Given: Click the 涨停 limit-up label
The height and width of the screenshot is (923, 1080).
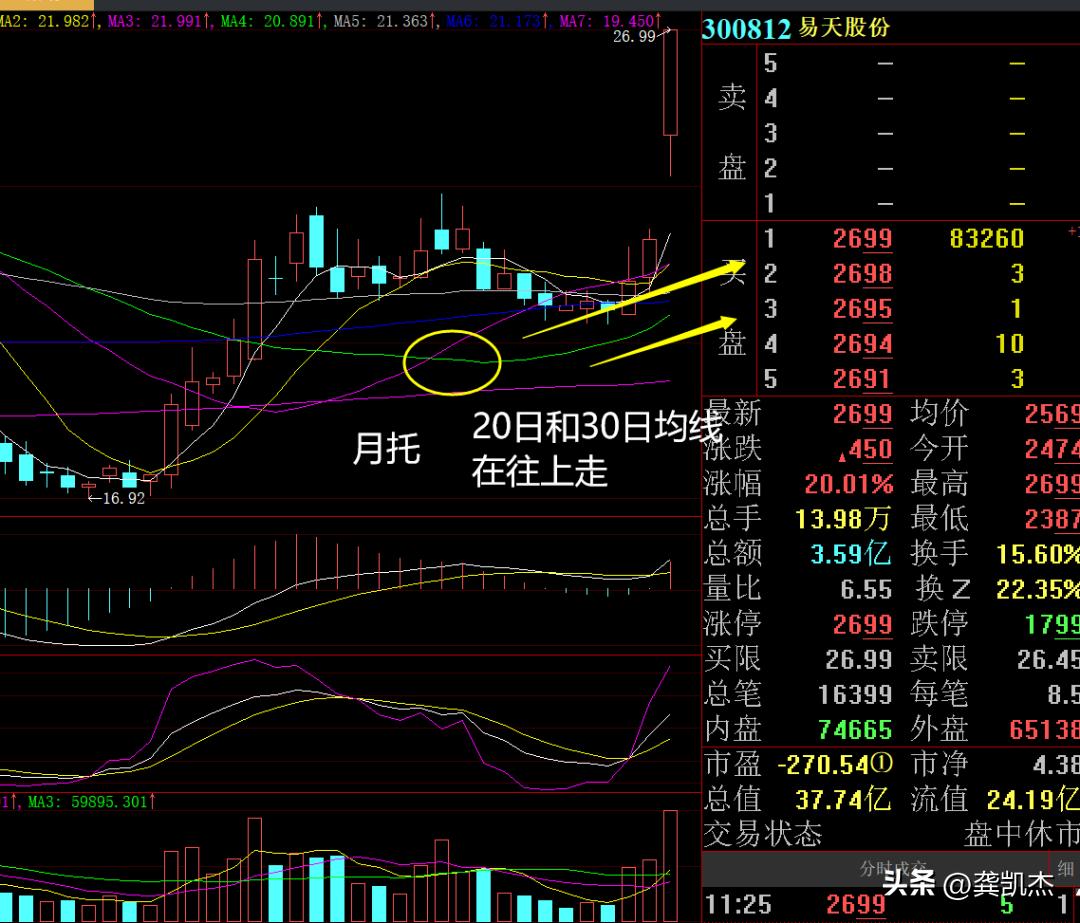Looking at the screenshot, I should pyautogui.click(x=733, y=623).
